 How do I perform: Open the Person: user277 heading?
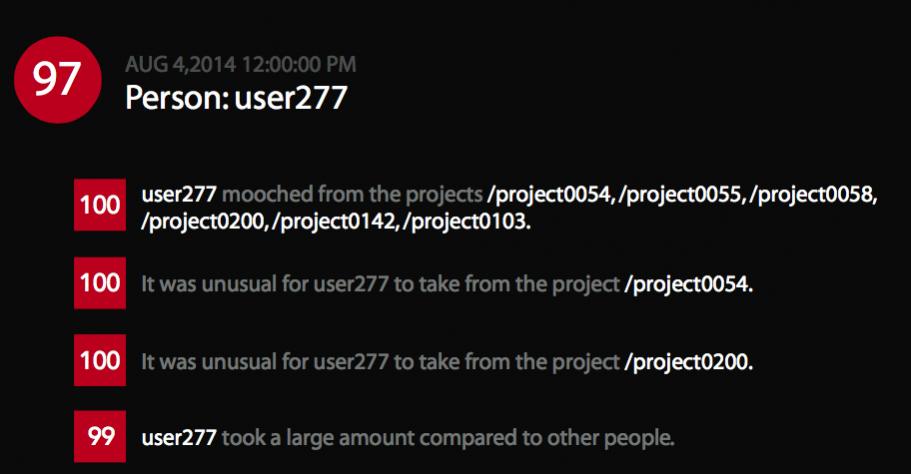pos(236,98)
